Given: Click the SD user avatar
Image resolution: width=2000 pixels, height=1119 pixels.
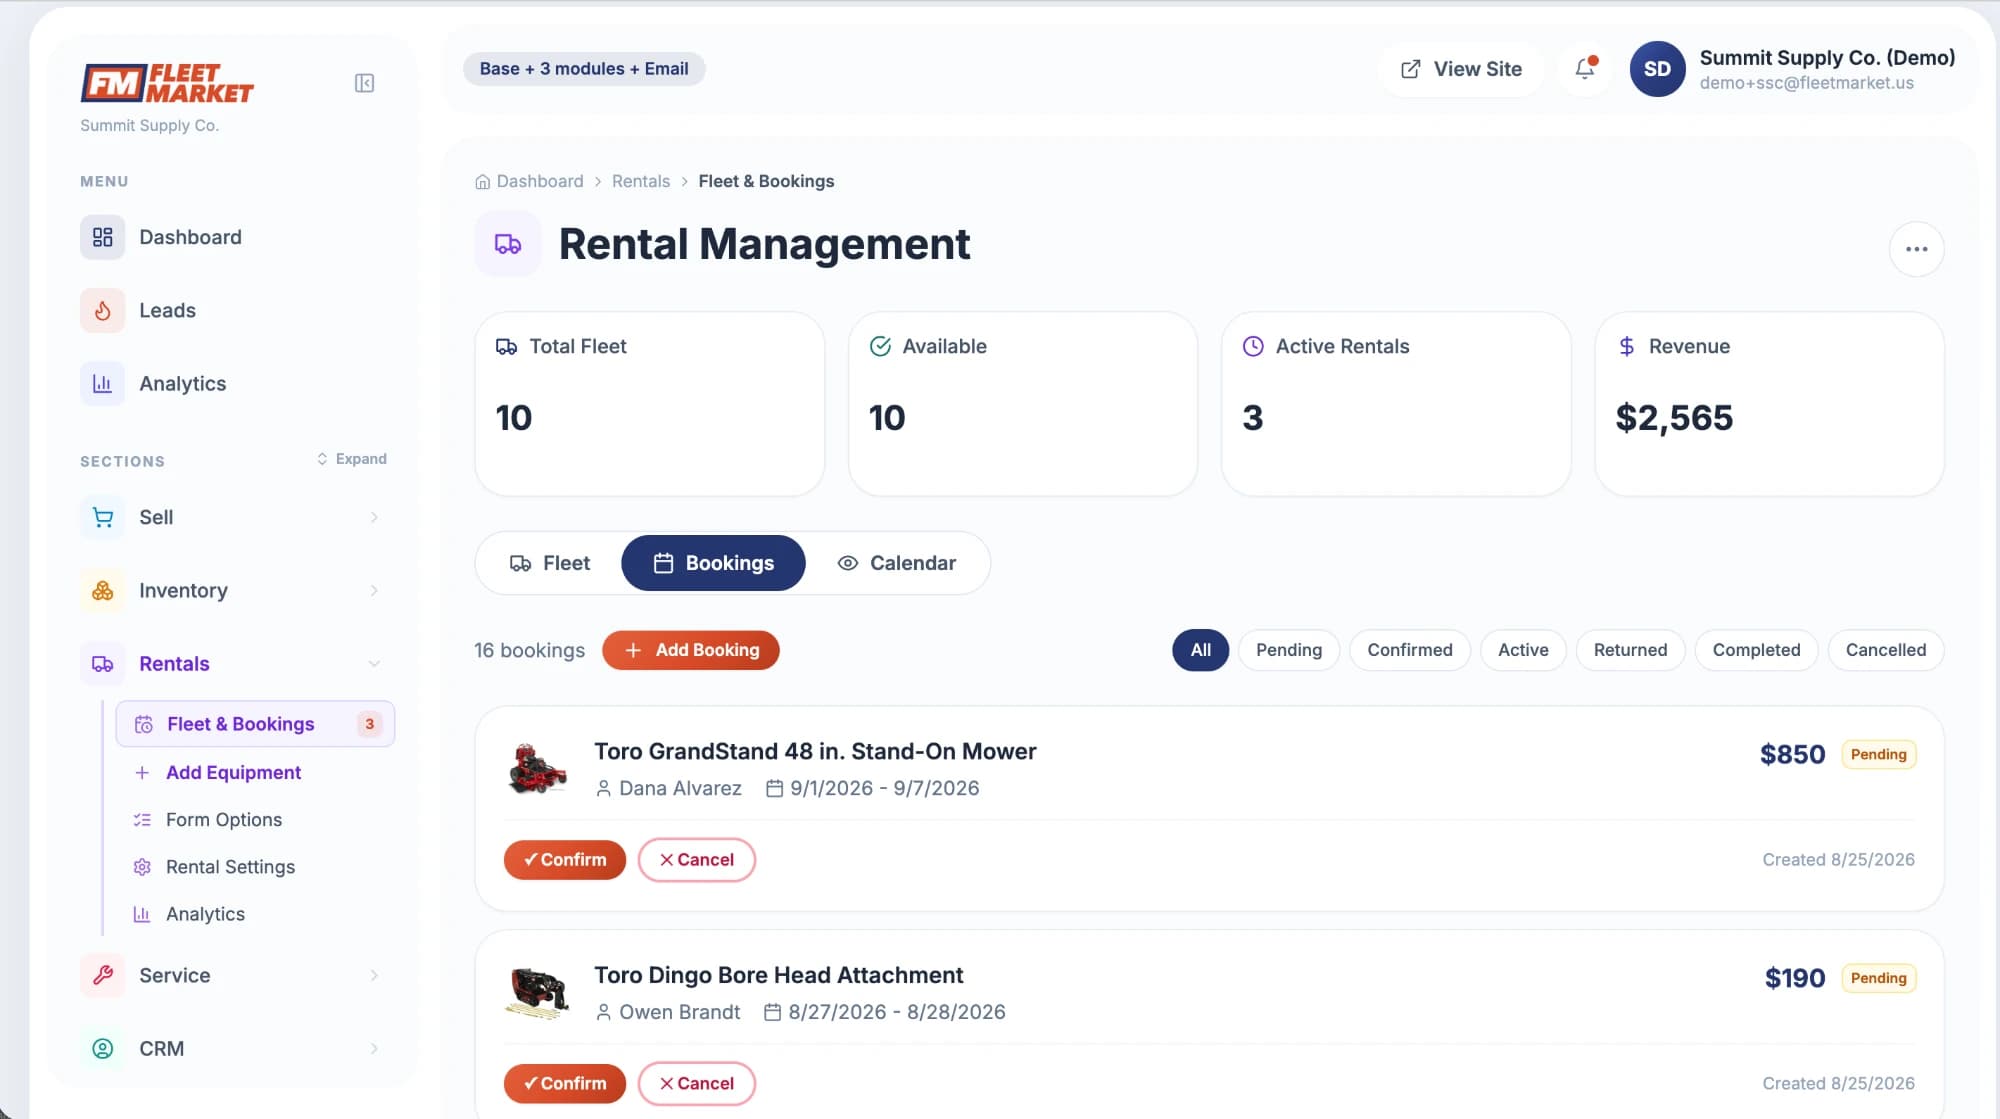Looking at the screenshot, I should (x=1657, y=69).
